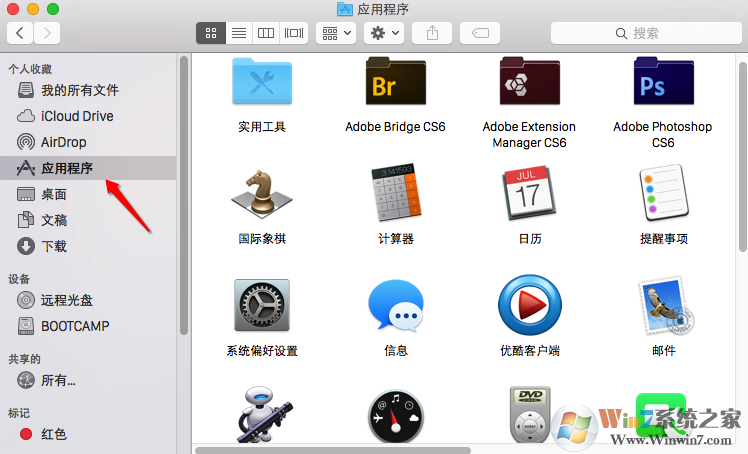Select the DVD Player app icon
The width and height of the screenshot is (748, 454).
(530, 414)
